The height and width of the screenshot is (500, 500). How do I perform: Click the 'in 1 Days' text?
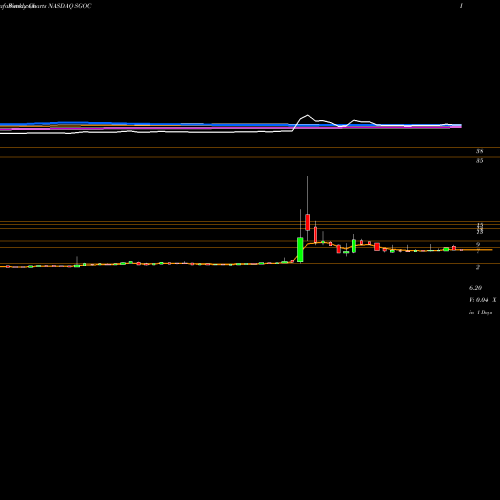pyautogui.click(x=480, y=313)
